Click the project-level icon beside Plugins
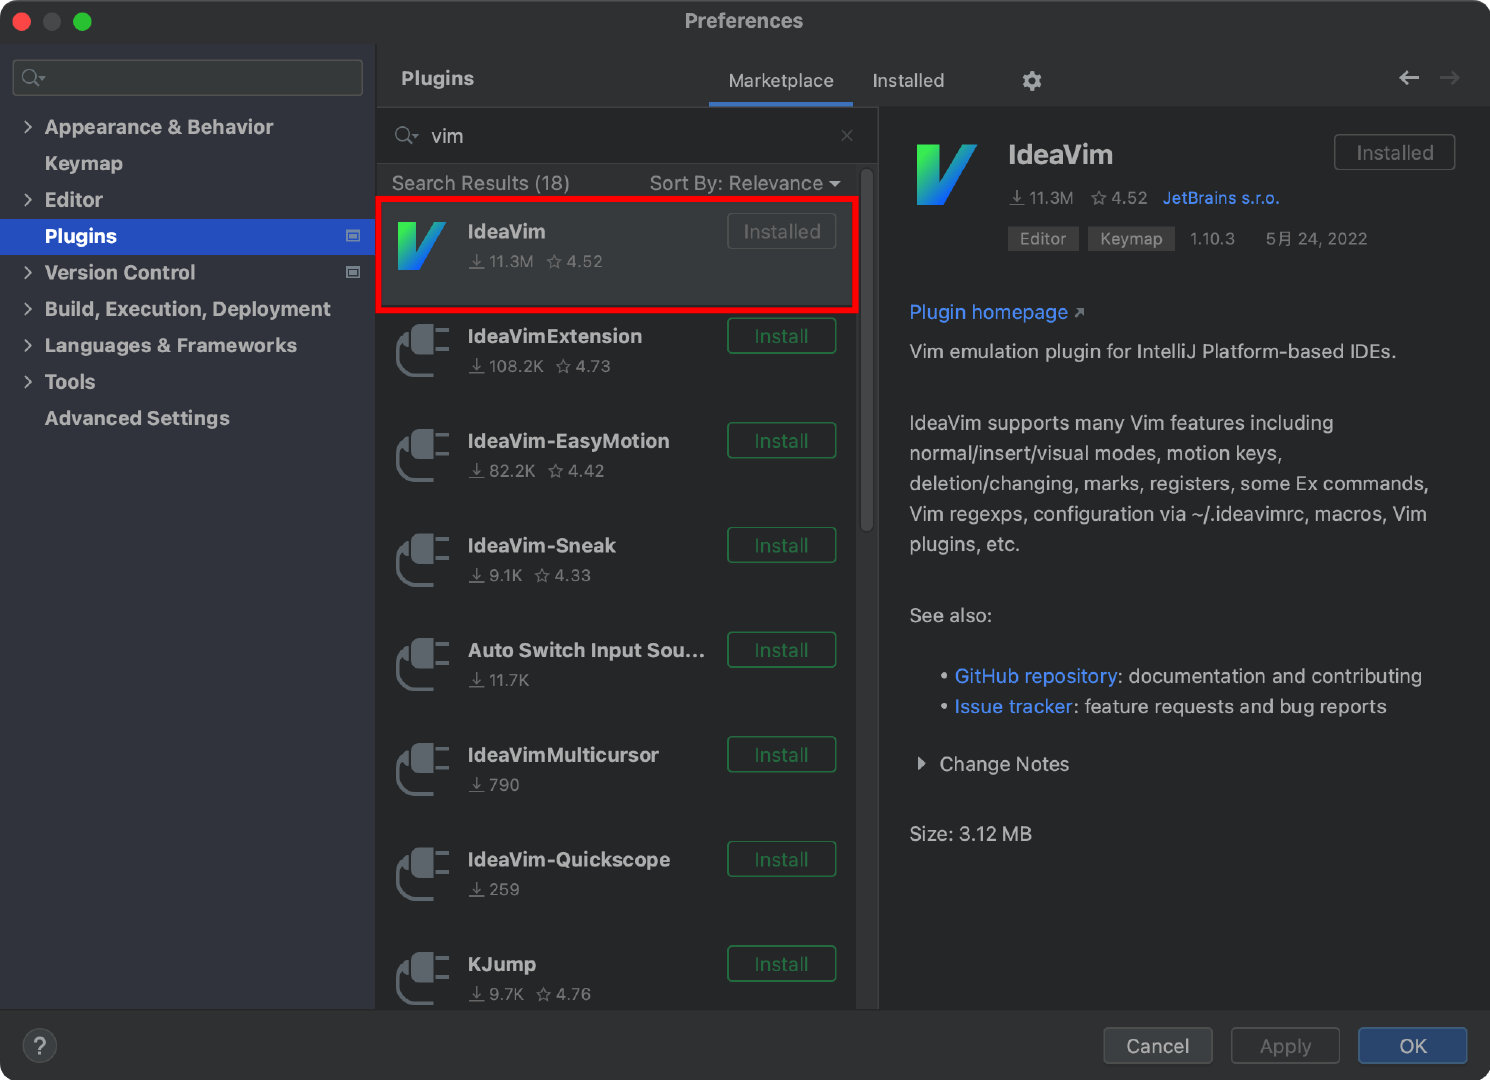The height and width of the screenshot is (1080, 1490). (x=353, y=236)
